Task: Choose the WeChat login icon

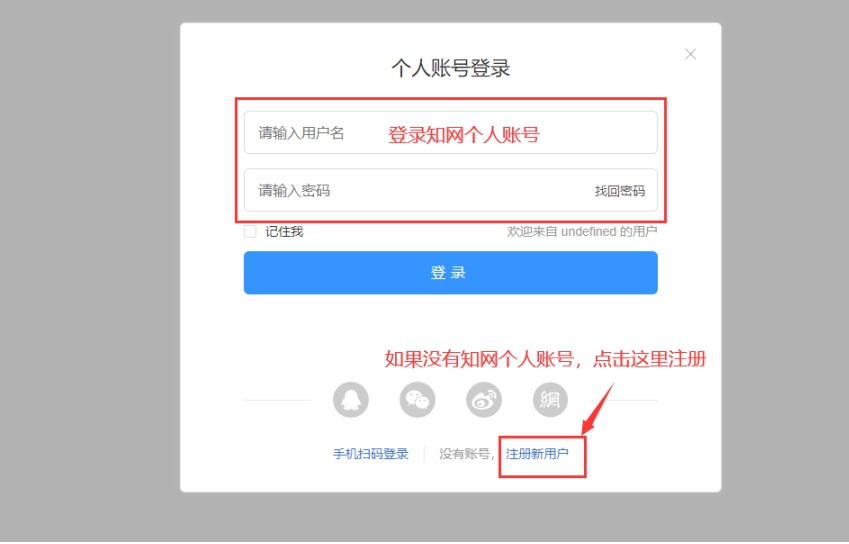Action: pyautogui.click(x=417, y=400)
